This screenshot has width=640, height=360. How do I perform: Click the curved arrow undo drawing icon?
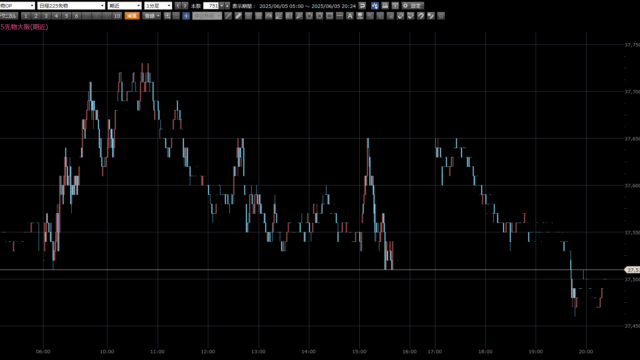coord(420,16)
